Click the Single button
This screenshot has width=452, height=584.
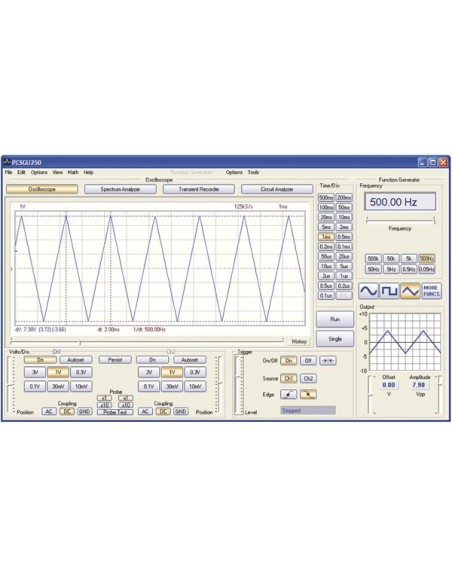point(335,339)
